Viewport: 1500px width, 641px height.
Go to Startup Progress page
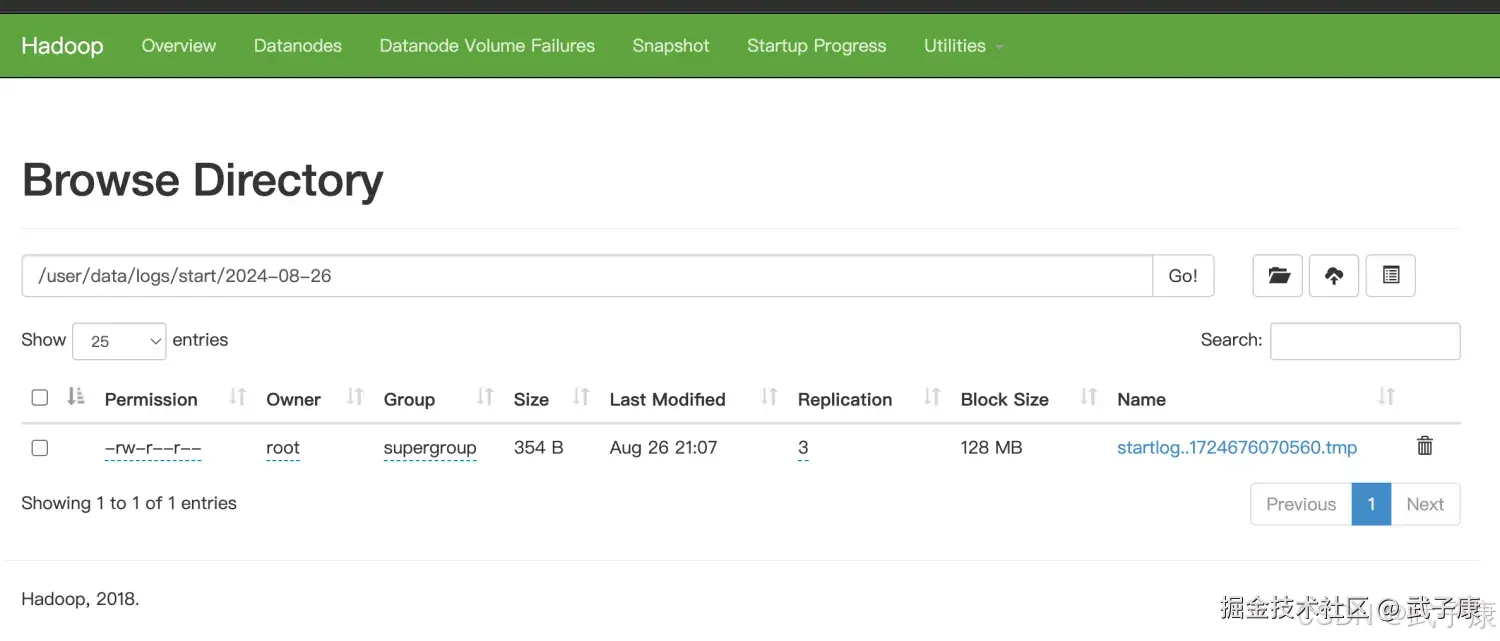click(x=816, y=46)
